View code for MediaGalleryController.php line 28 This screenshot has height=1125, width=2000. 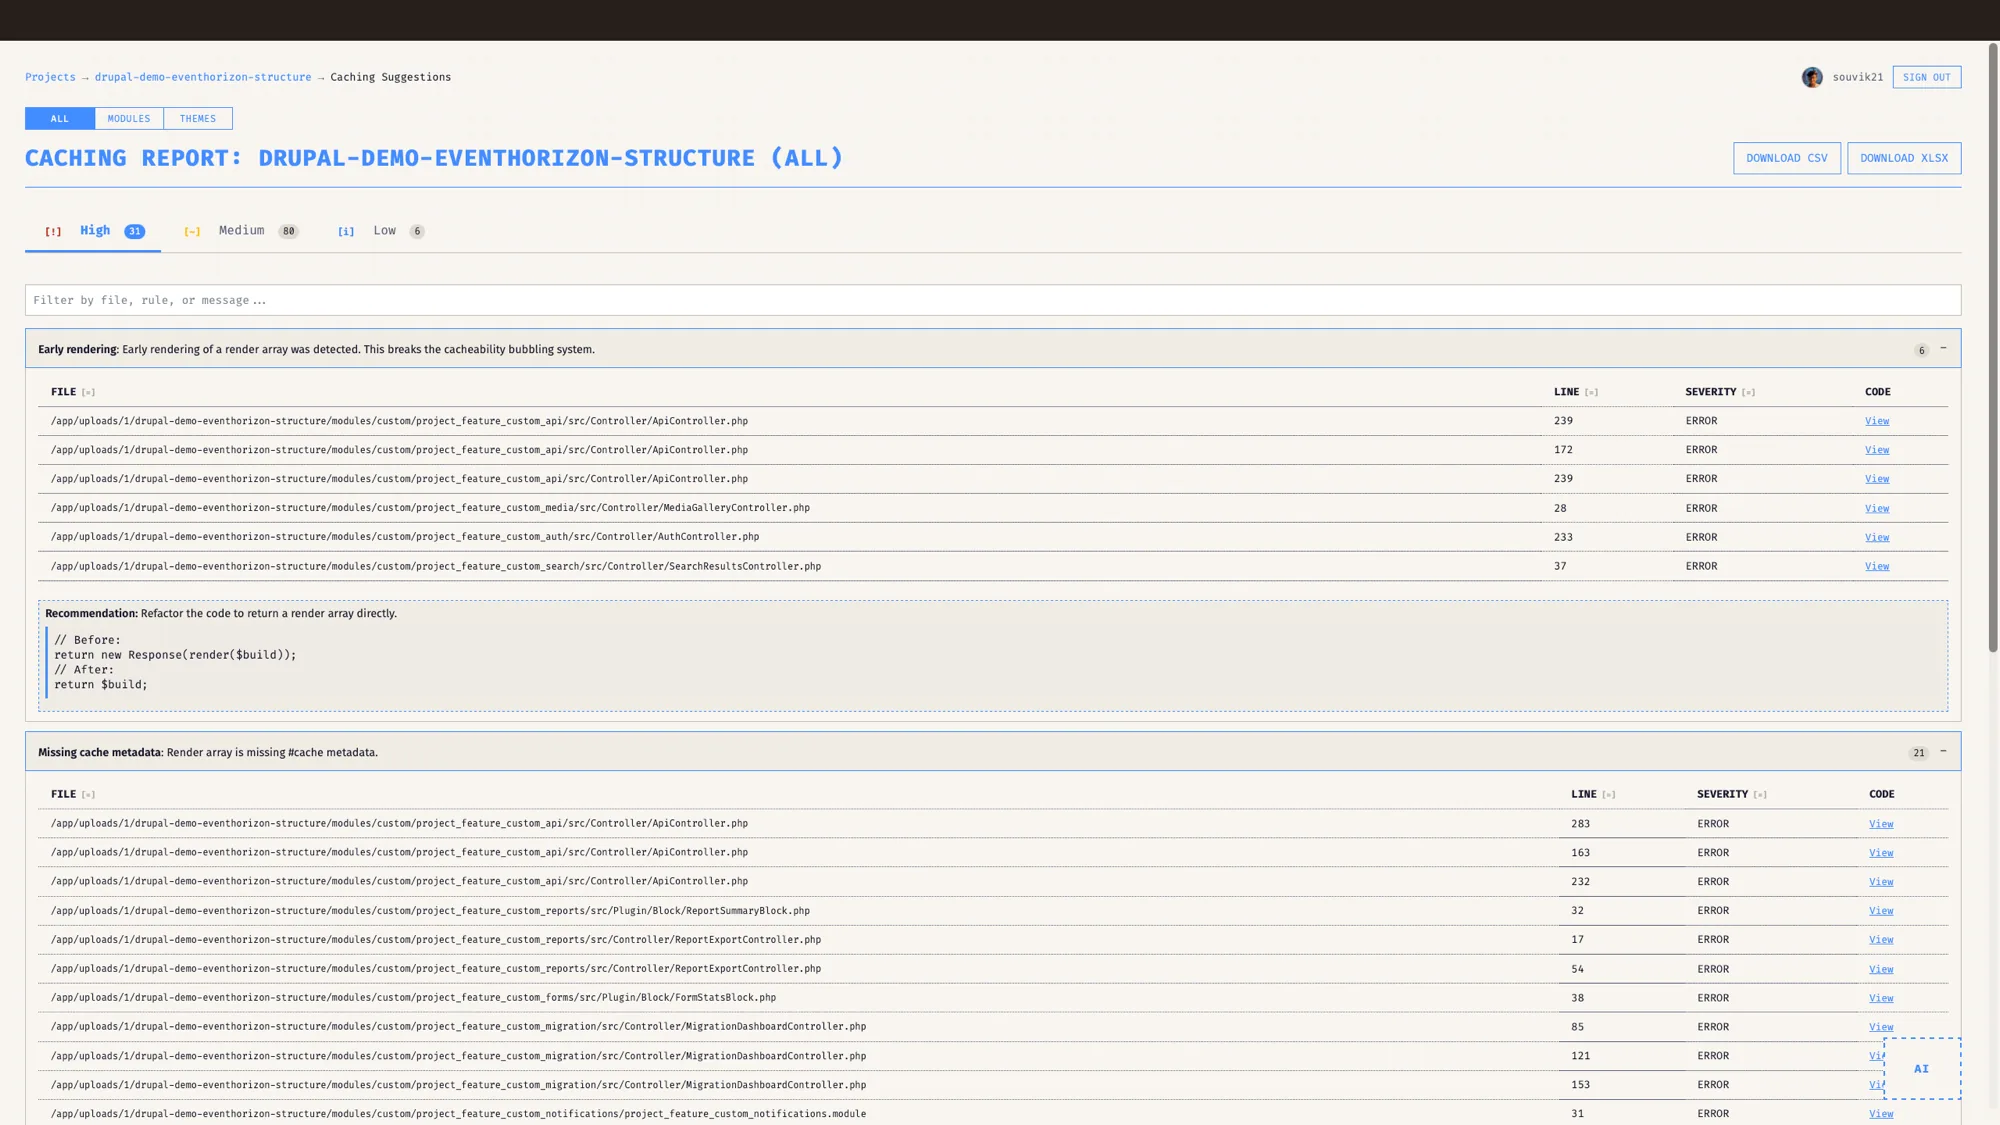[x=1876, y=508]
